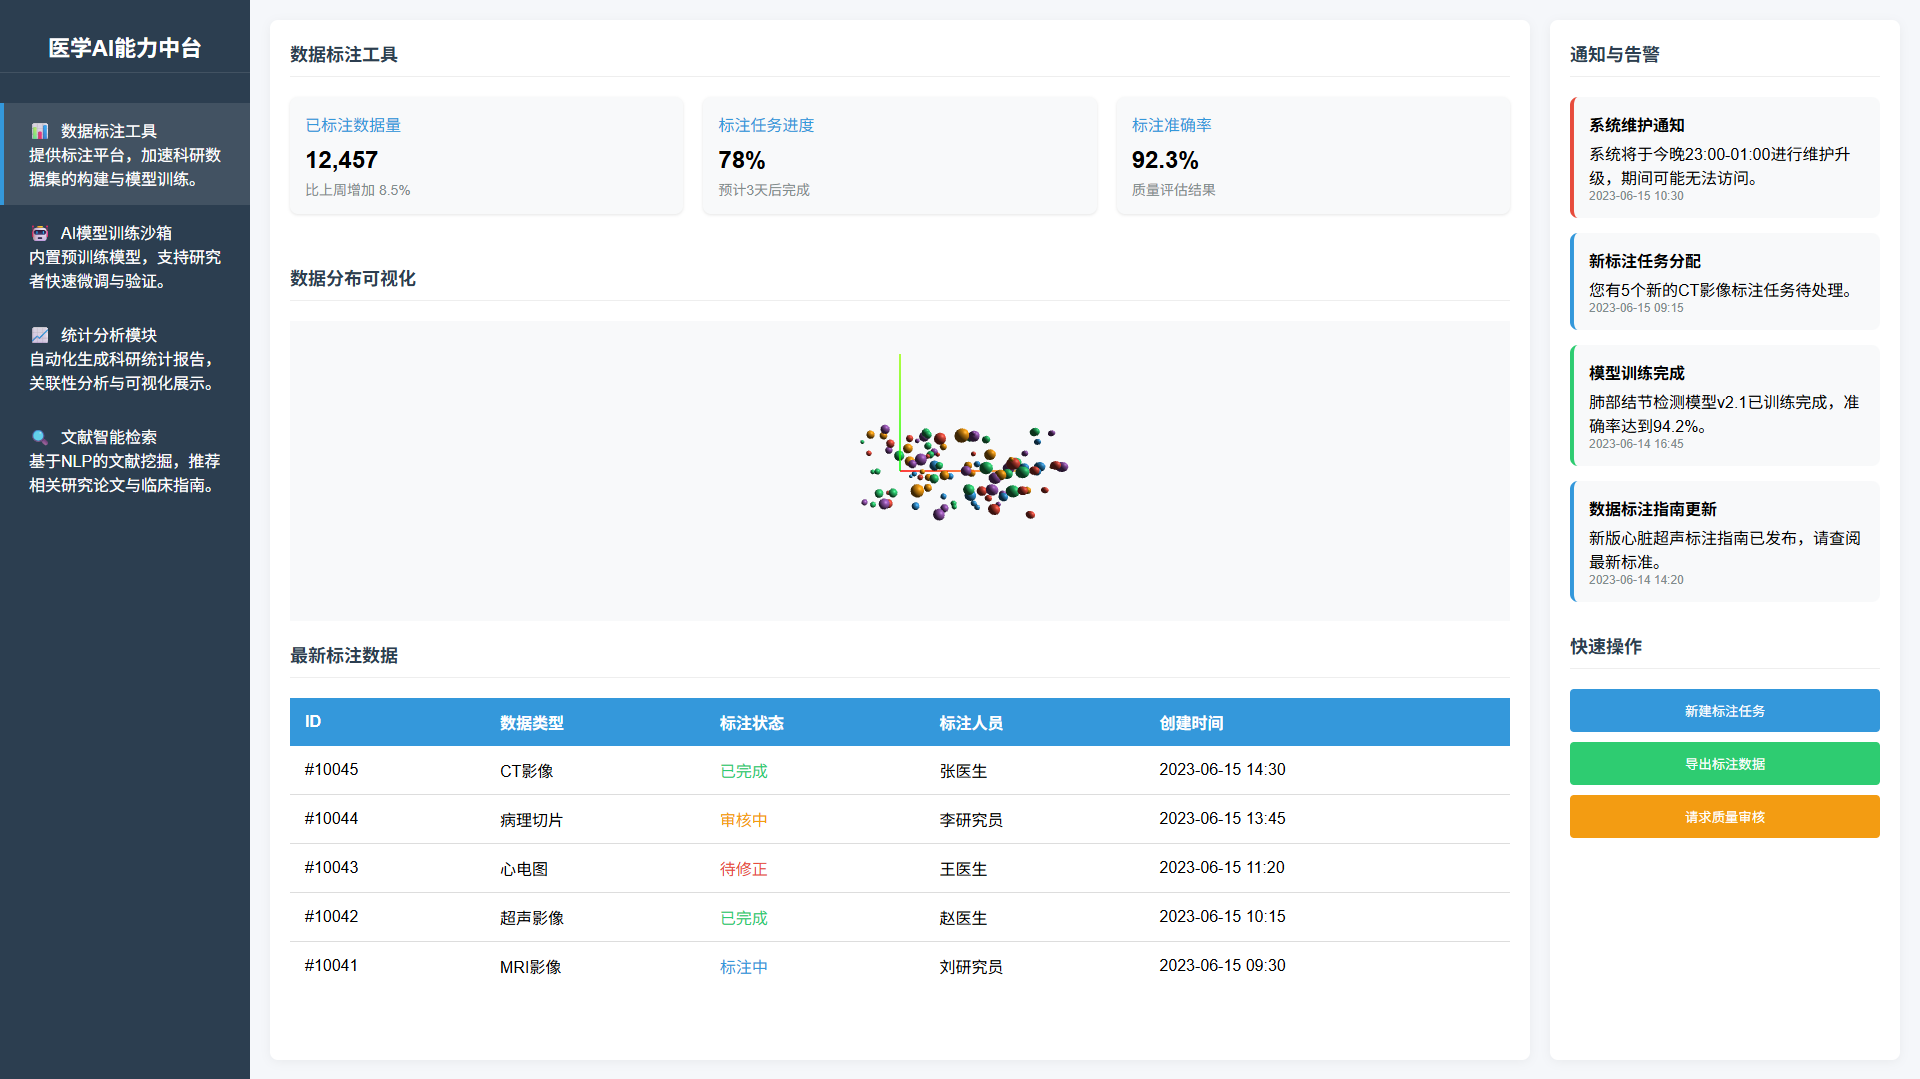The height and width of the screenshot is (1079, 1920).
Task: Click the magnifier icon beside 文献智能检索
Action: 40,437
